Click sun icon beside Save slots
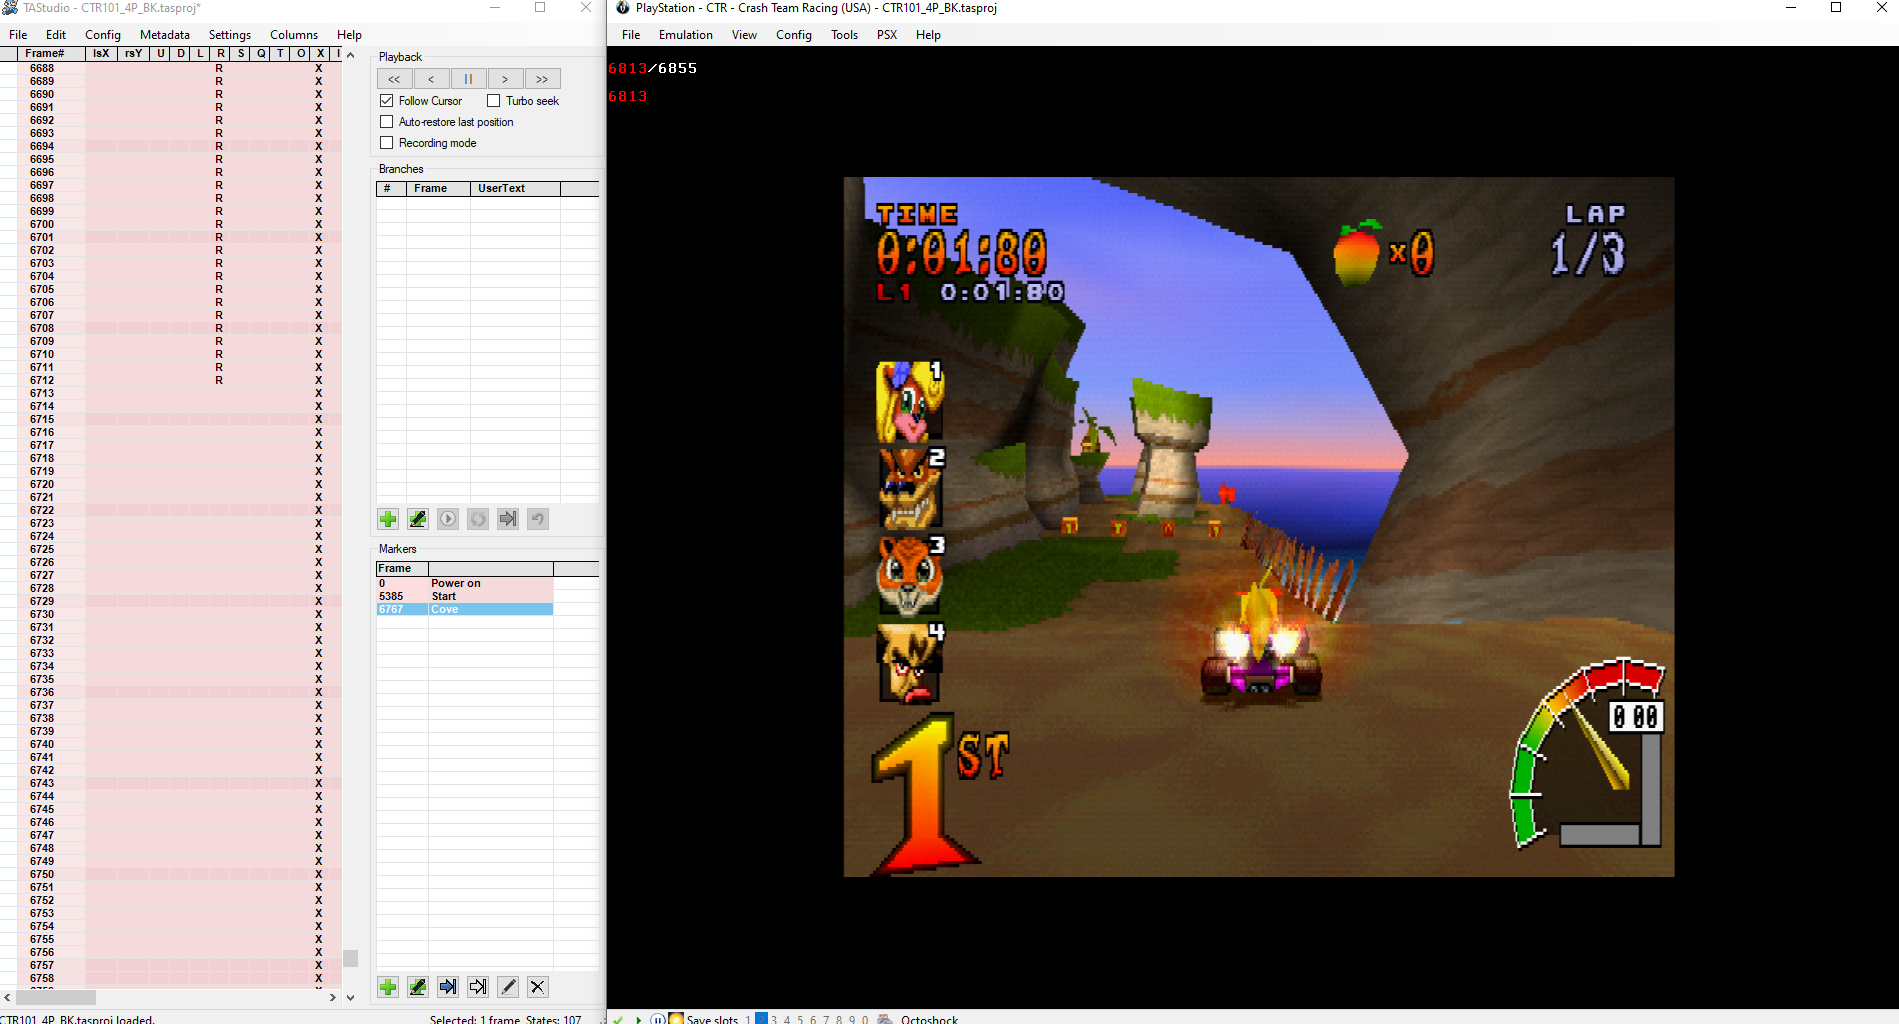Image resolution: width=1899 pixels, height=1024 pixels. coord(676,1019)
